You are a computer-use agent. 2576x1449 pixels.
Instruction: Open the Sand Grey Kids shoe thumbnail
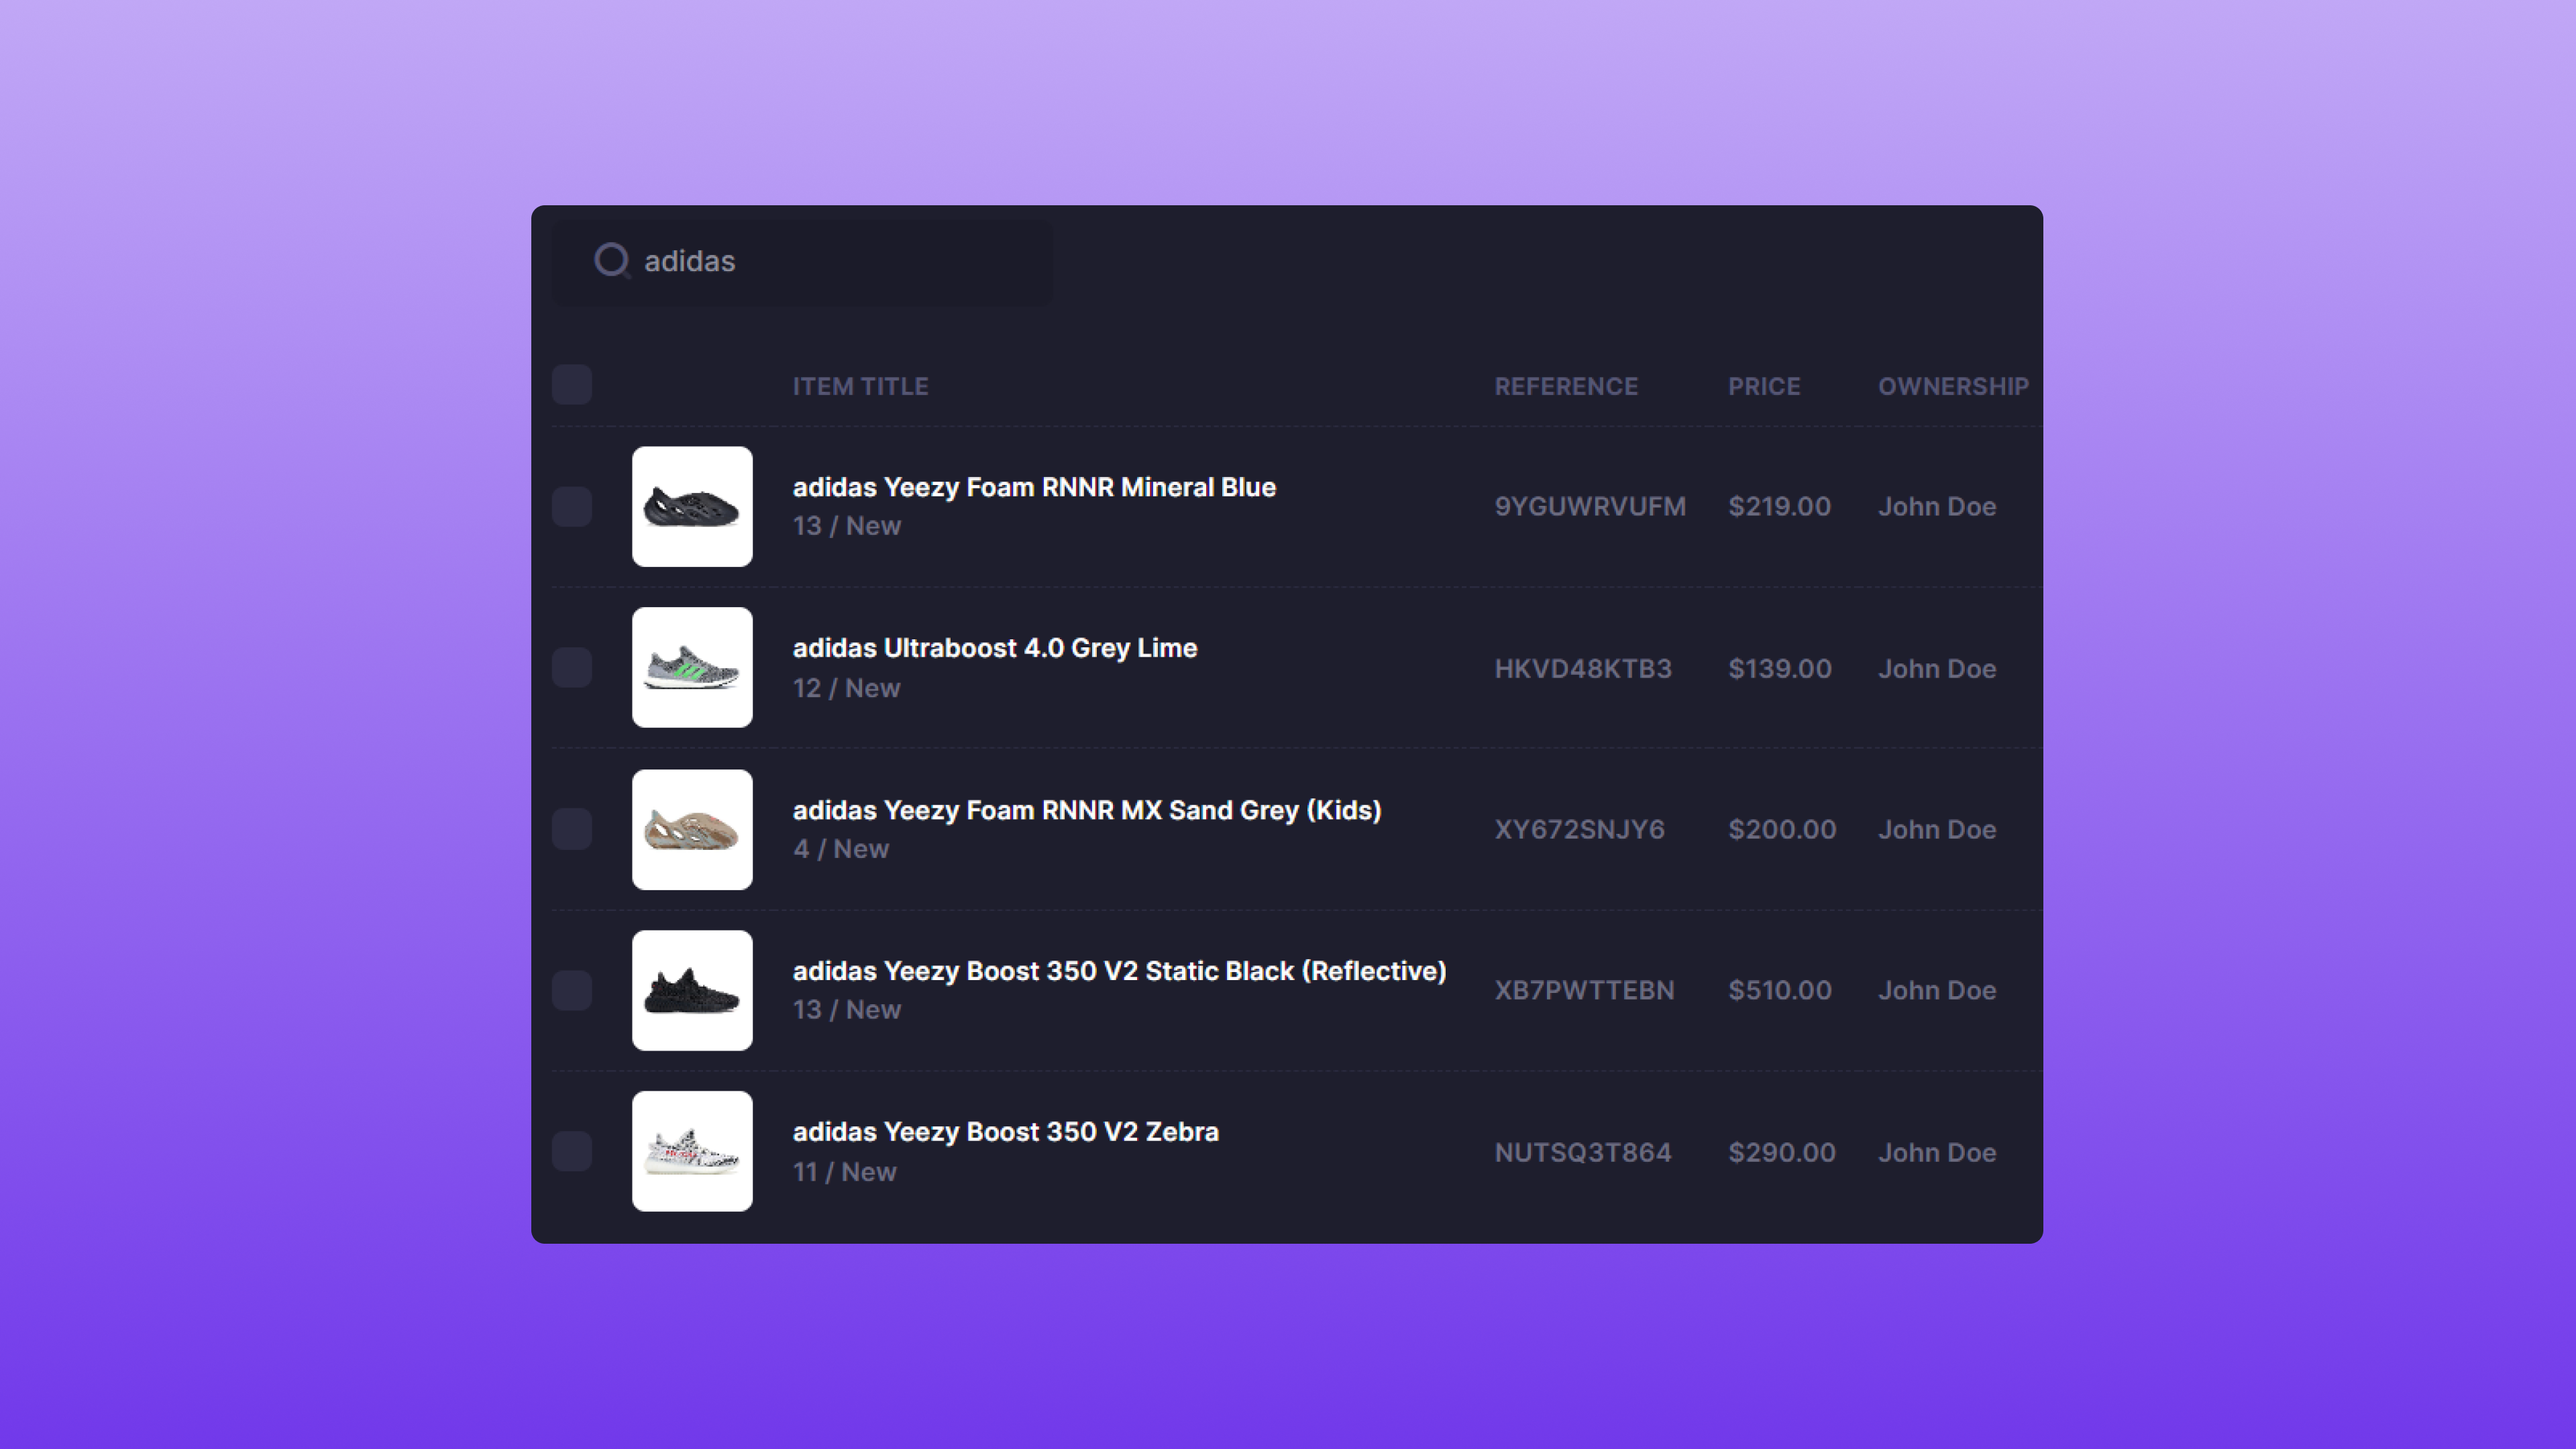pyautogui.click(x=692, y=829)
